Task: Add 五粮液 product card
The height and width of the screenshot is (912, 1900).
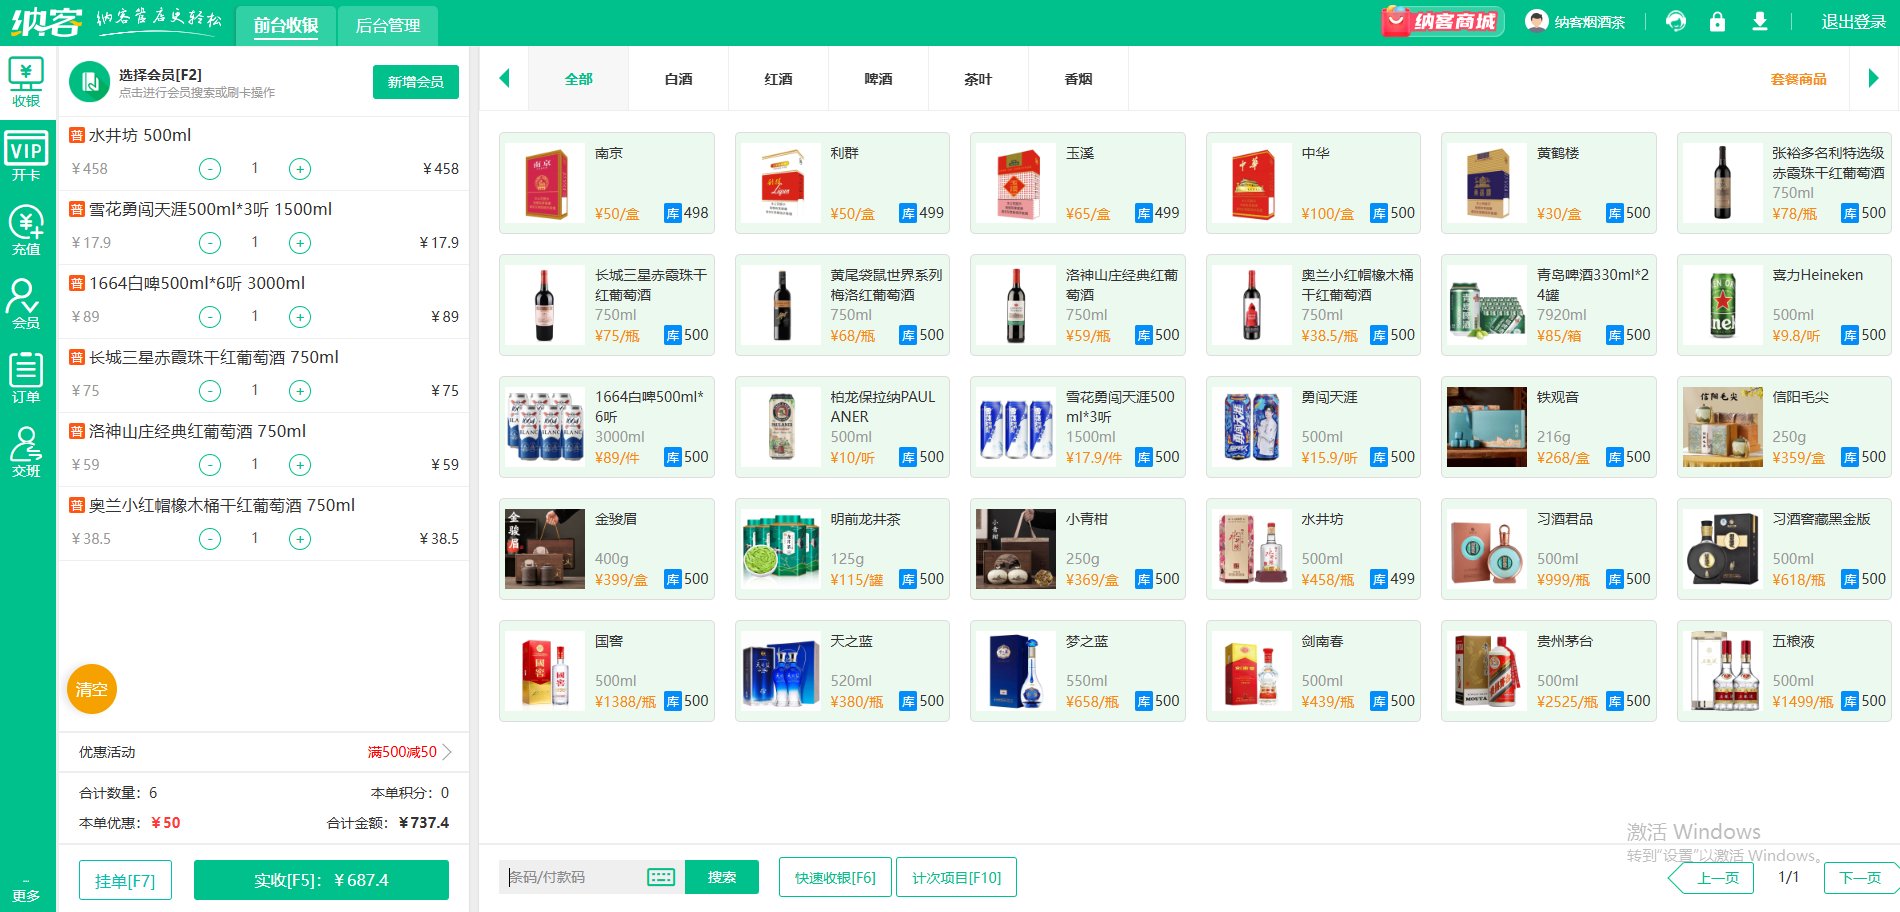Action: tap(1784, 671)
